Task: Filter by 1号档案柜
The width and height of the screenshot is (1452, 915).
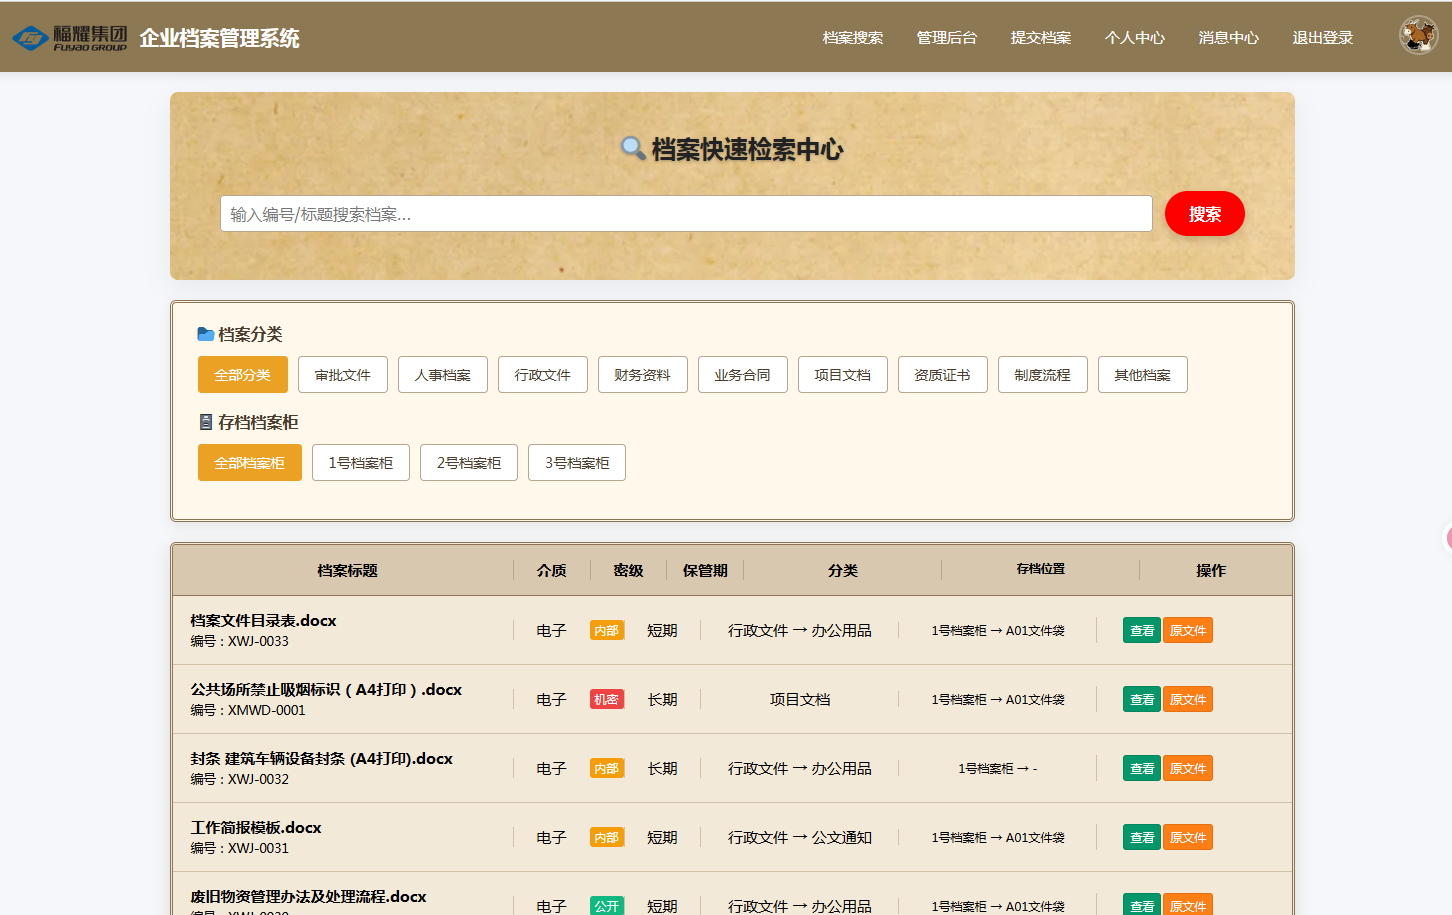Action: pyautogui.click(x=361, y=463)
